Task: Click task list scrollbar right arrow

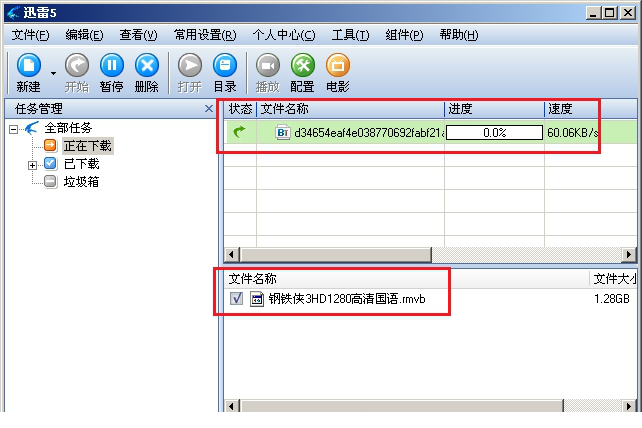Action: [629, 255]
